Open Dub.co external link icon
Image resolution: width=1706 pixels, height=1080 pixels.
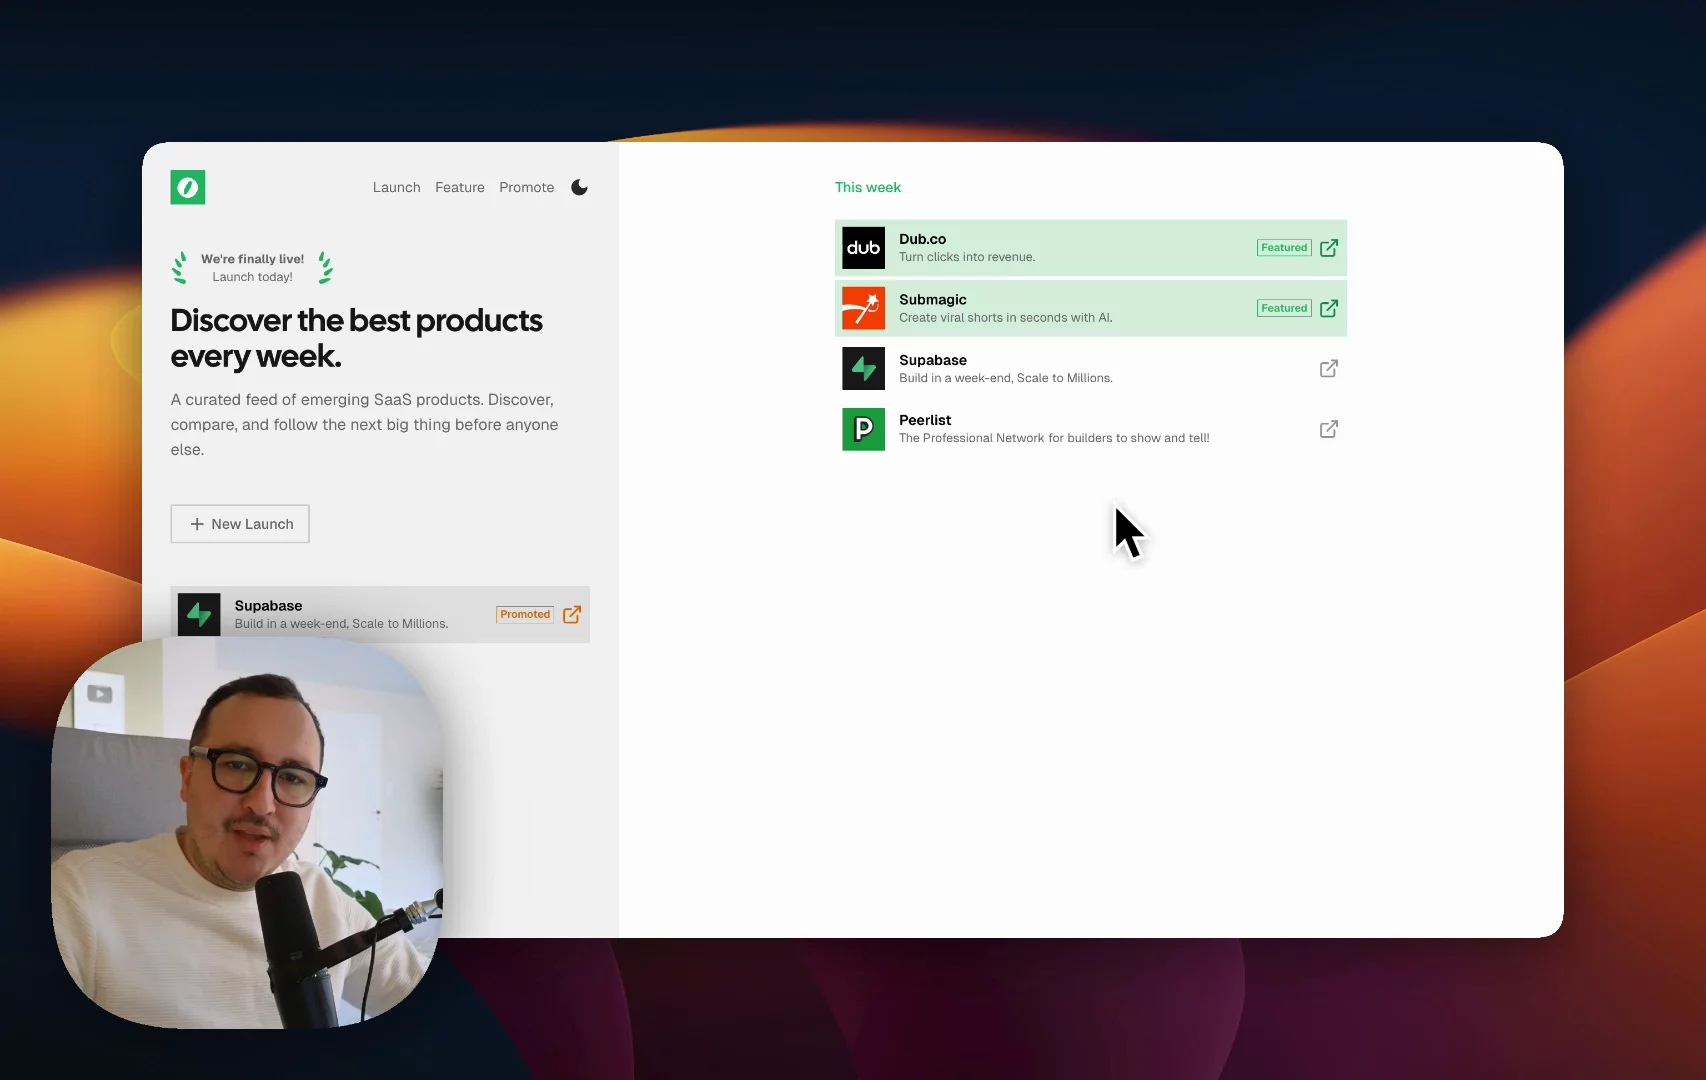[x=1328, y=248]
